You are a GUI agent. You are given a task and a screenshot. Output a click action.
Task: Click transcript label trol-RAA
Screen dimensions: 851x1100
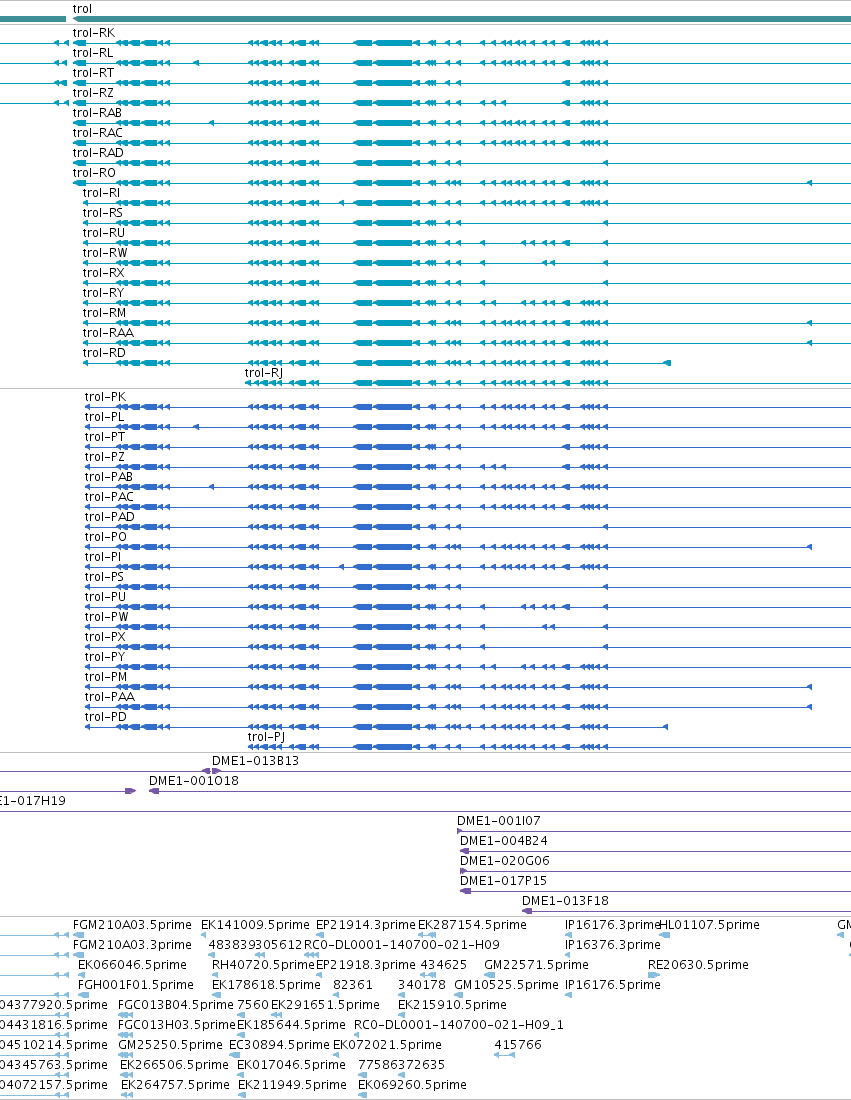(x=108, y=333)
